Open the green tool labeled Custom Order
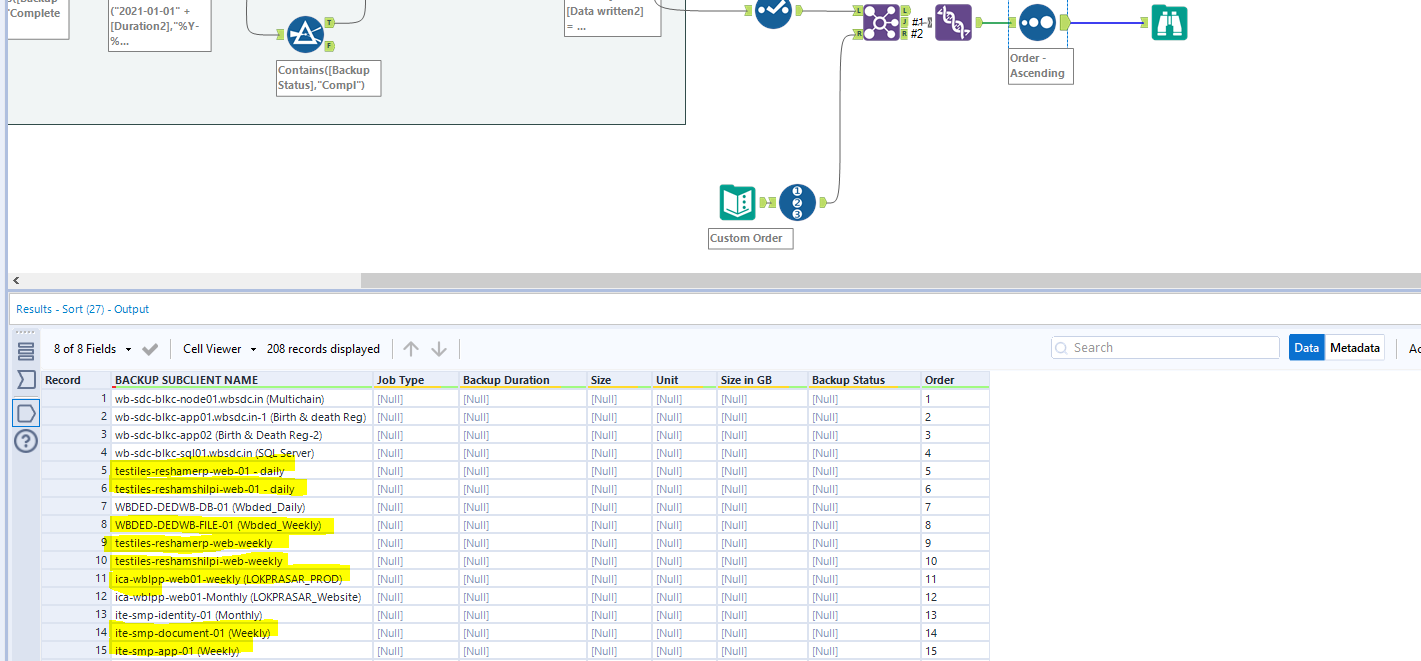Screen dimensions: 1421x661 735,201
